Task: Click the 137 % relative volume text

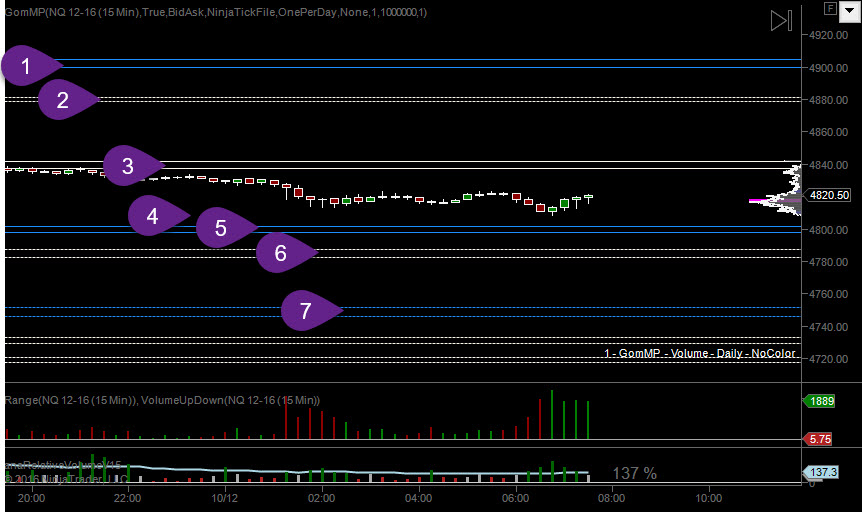Action: (634, 473)
